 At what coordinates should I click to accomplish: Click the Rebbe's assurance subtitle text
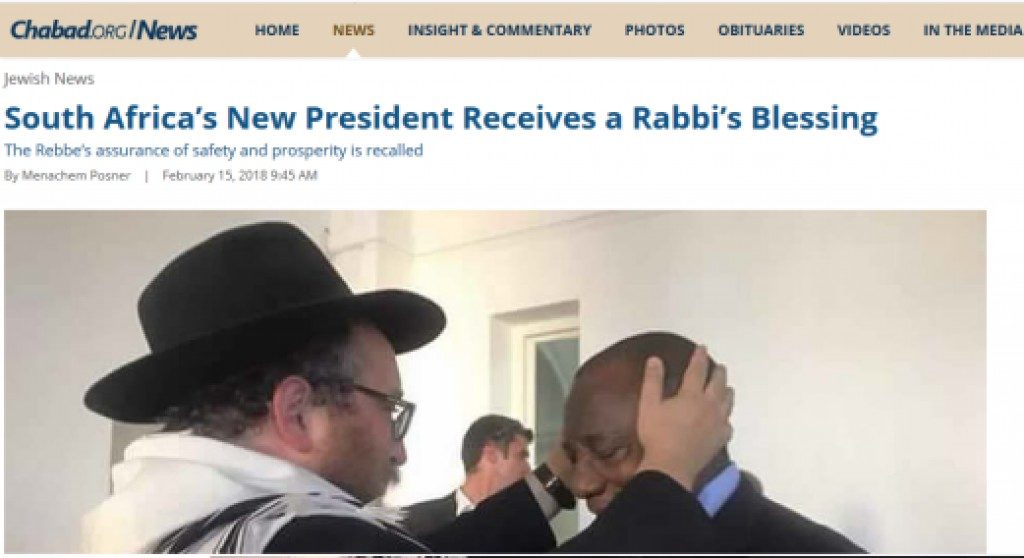click(214, 150)
